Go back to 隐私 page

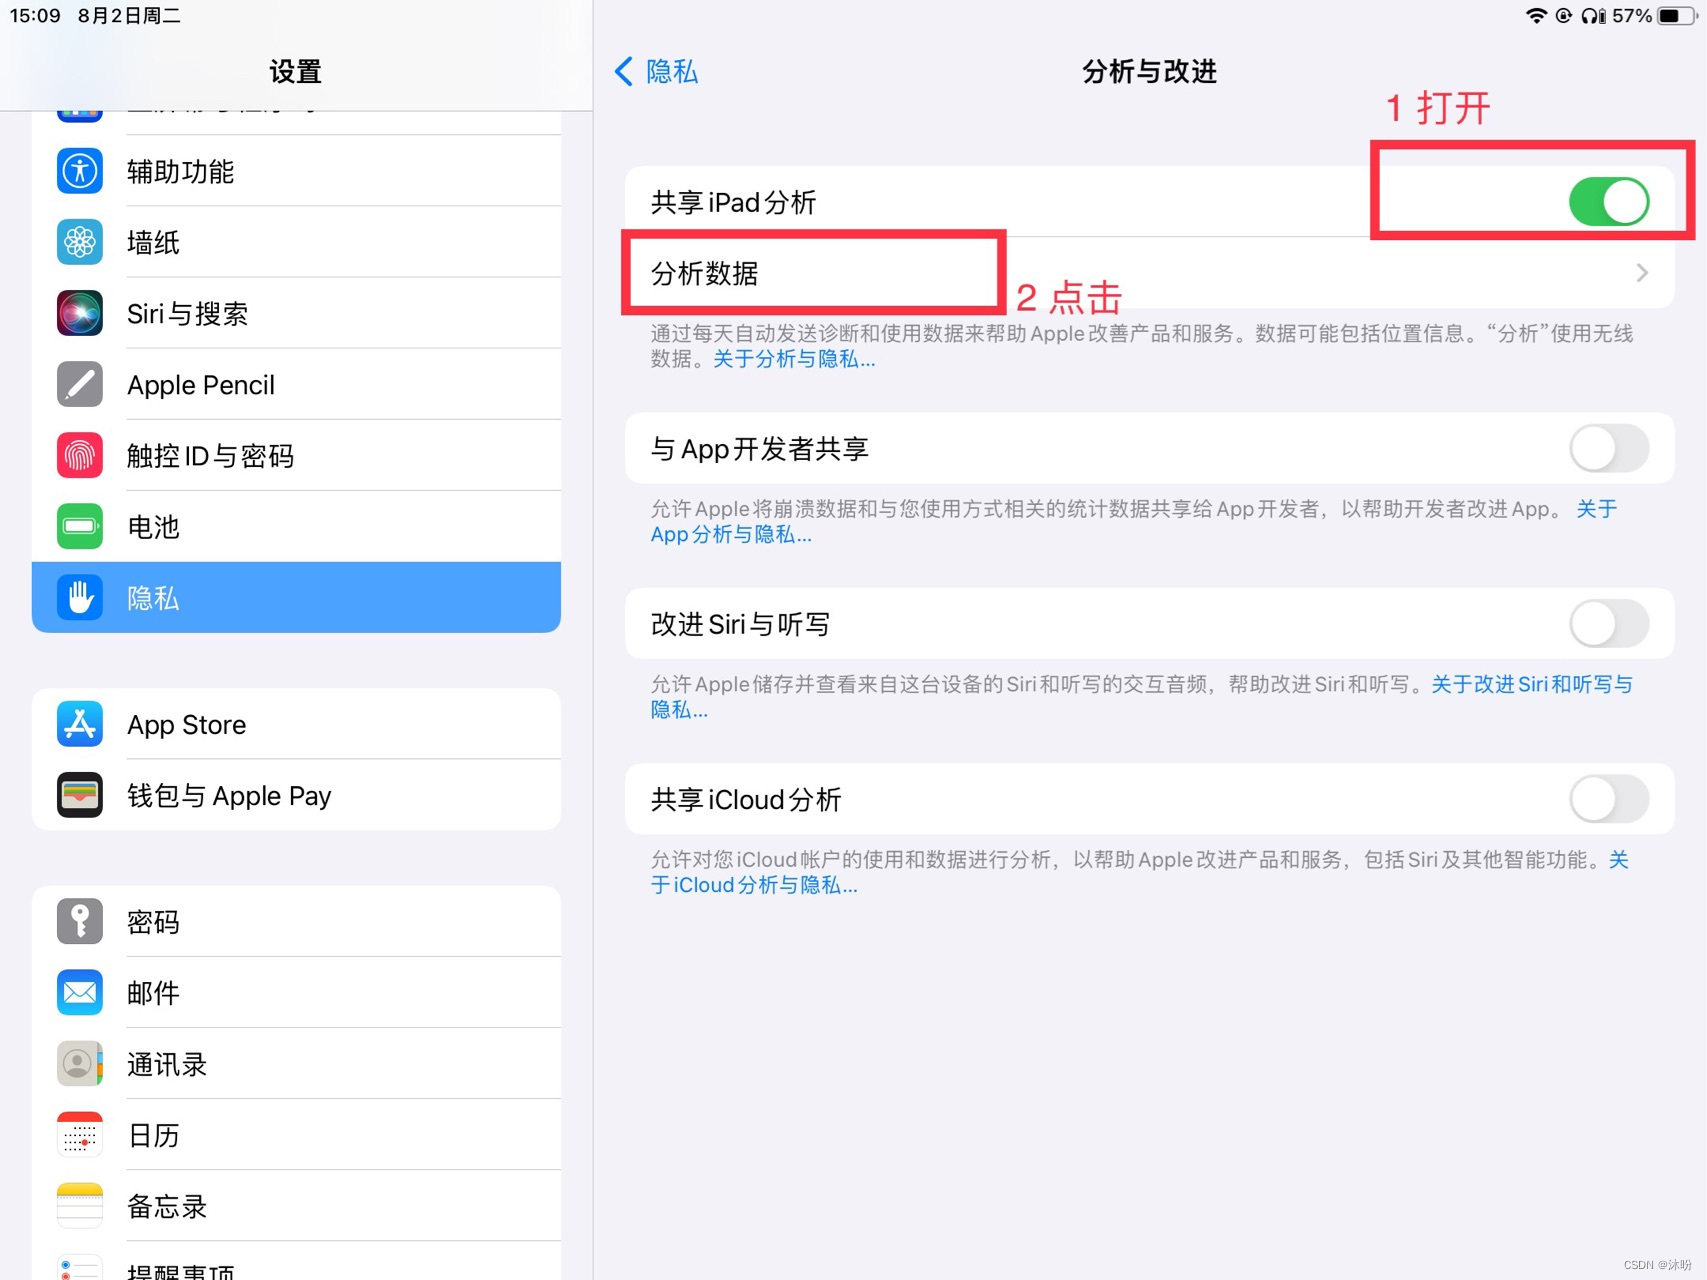[656, 71]
